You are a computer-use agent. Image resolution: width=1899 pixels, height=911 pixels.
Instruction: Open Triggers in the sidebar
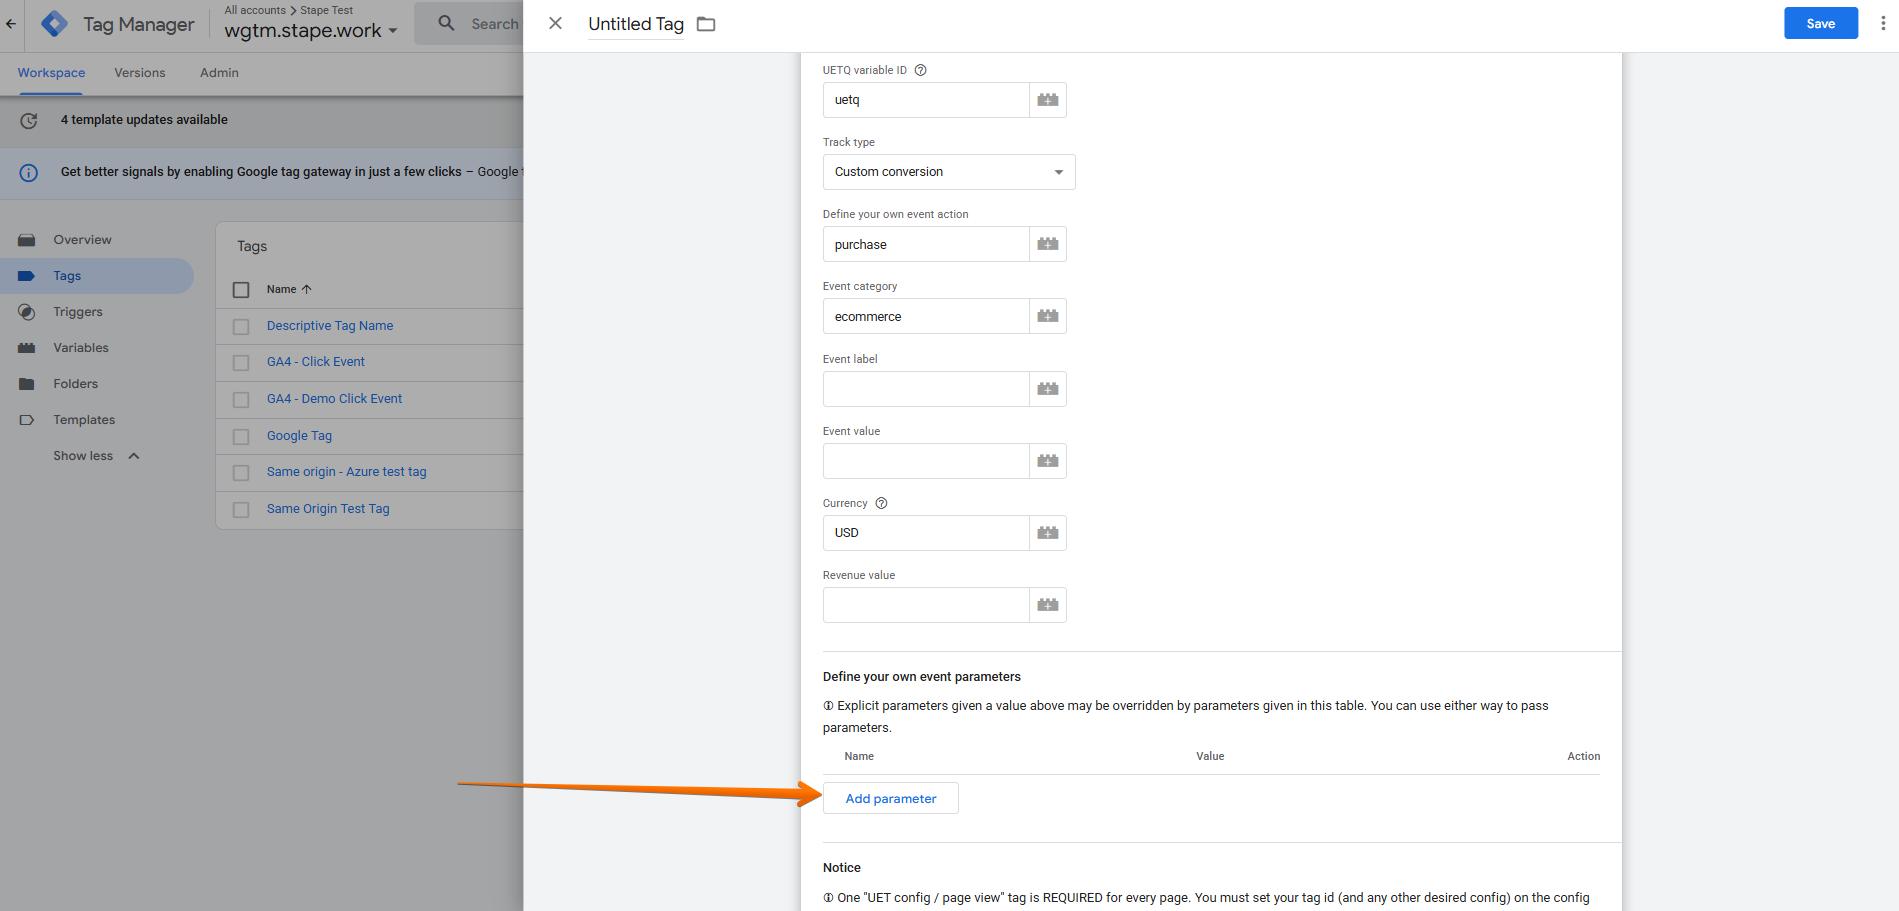(78, 312)
